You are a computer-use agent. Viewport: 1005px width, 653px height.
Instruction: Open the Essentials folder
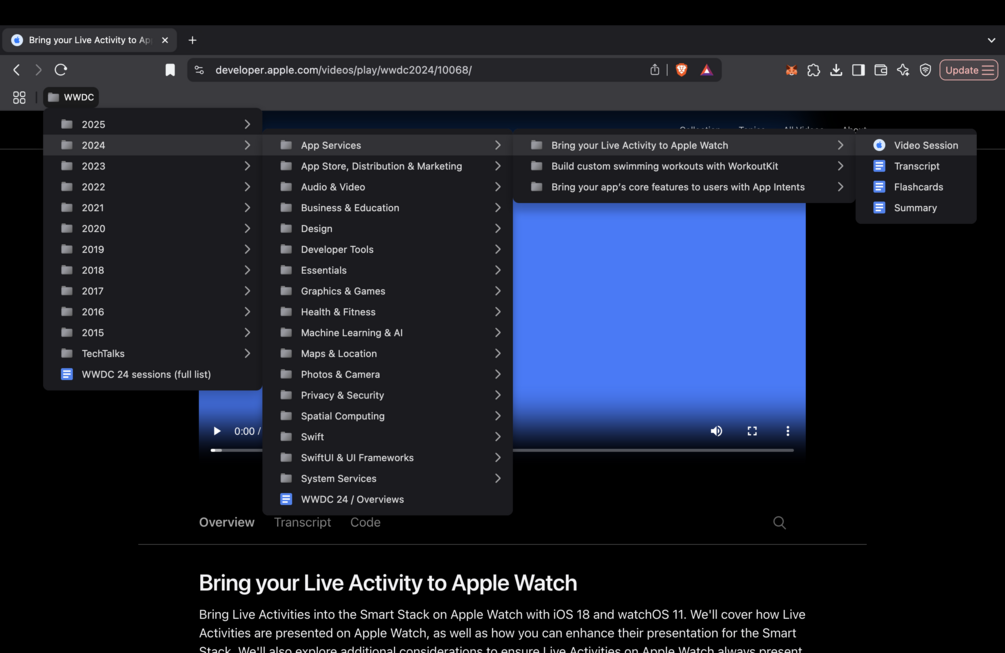[x=387, y=270]
